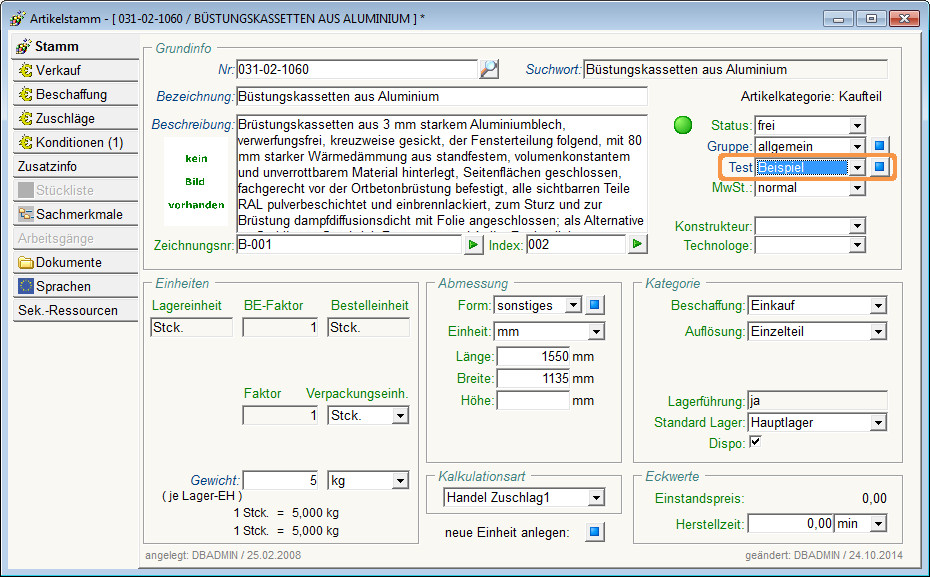Image resolution: width=930 pixels, height=577 pixels.
Task: Click the 'Artikelkategorie: Kaufteil' text
Action: [811, 97]
